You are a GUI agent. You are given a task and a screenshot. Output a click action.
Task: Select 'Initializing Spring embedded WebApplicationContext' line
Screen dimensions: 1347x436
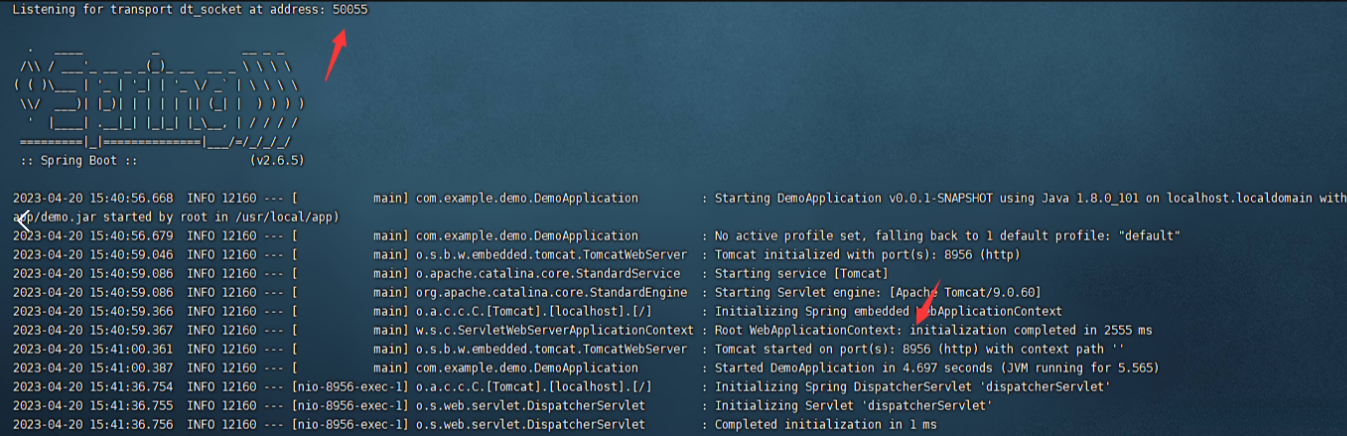888,312
